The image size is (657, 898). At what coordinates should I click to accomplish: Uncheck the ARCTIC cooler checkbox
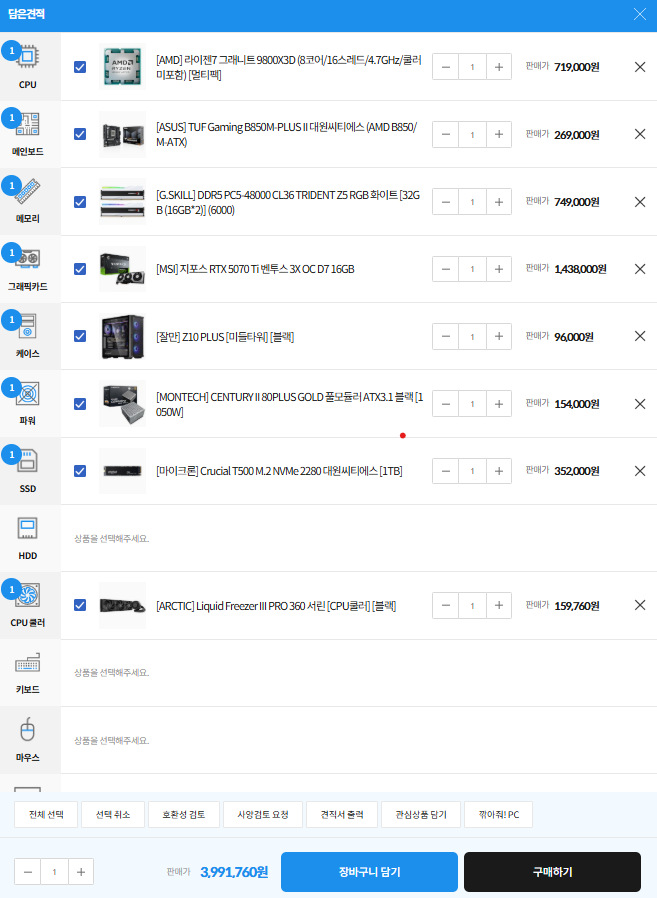point(80,605)
